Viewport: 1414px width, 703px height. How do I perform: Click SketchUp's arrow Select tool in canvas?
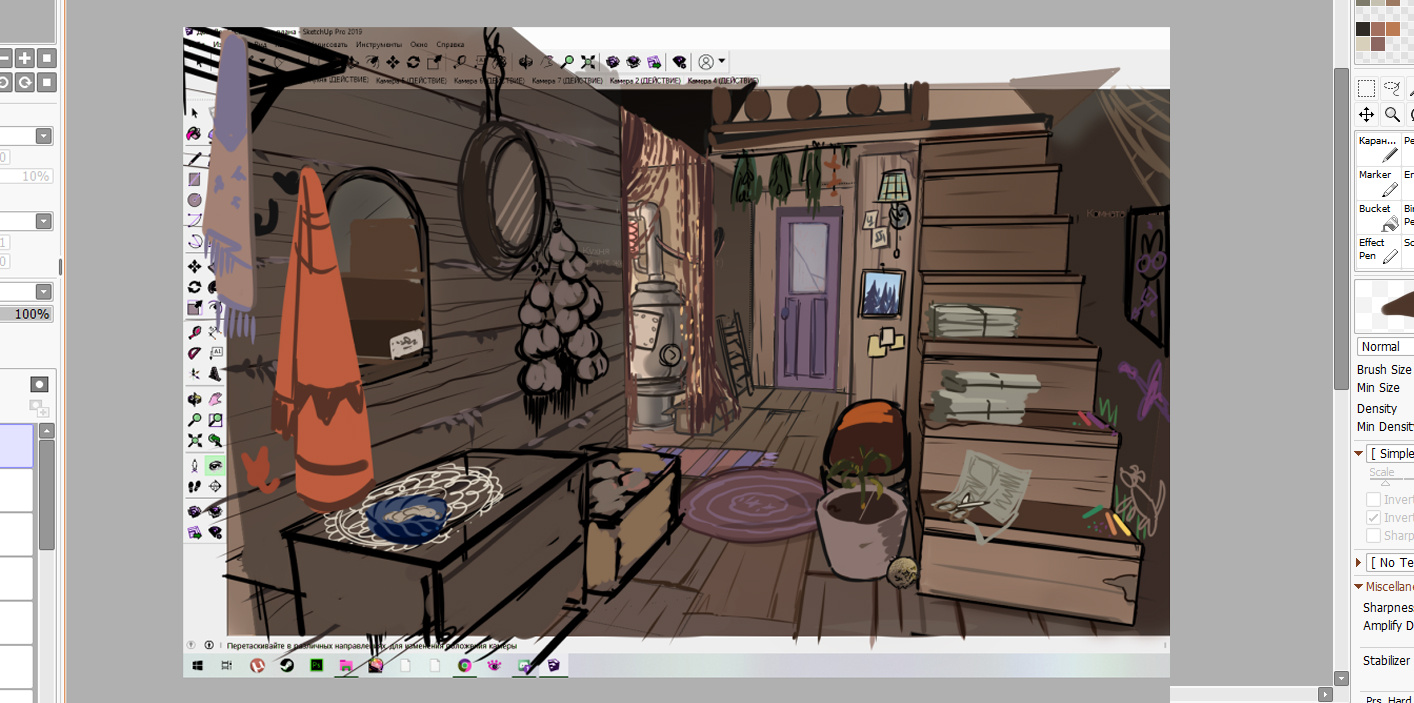tap(195, 112)
